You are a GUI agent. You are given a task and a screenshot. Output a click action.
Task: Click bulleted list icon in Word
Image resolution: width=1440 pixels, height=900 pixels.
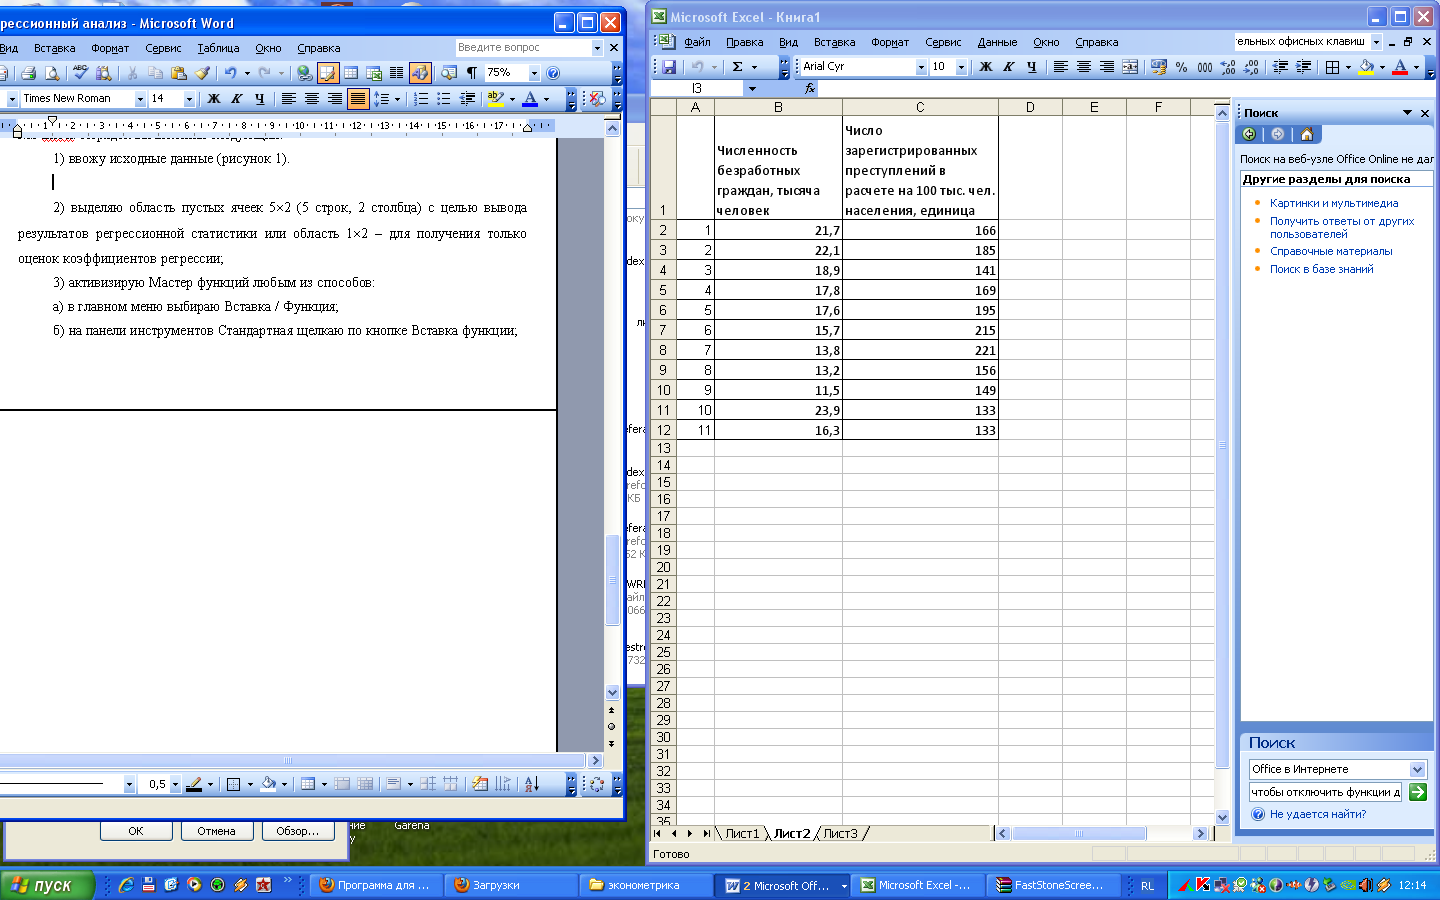[x=444, y=99]
